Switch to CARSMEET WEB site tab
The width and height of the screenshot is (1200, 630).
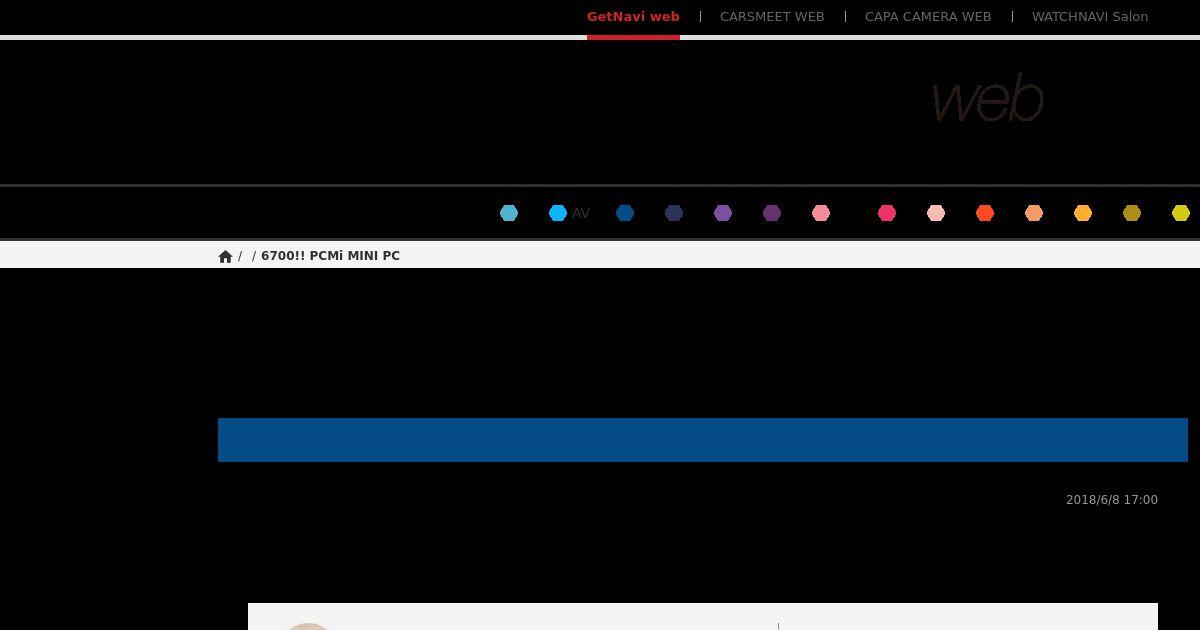click(772, 17)
